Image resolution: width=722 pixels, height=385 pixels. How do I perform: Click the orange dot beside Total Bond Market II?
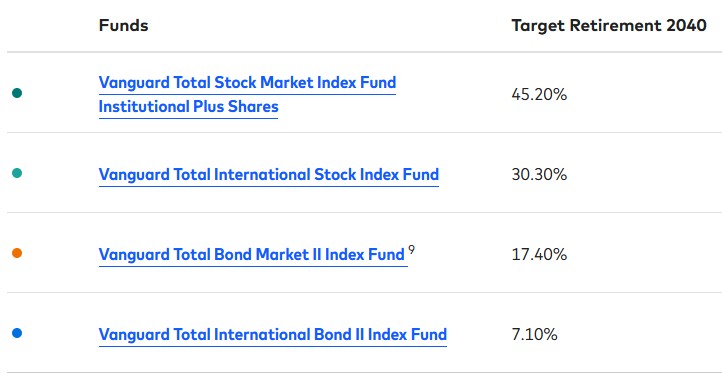point(17,253)
